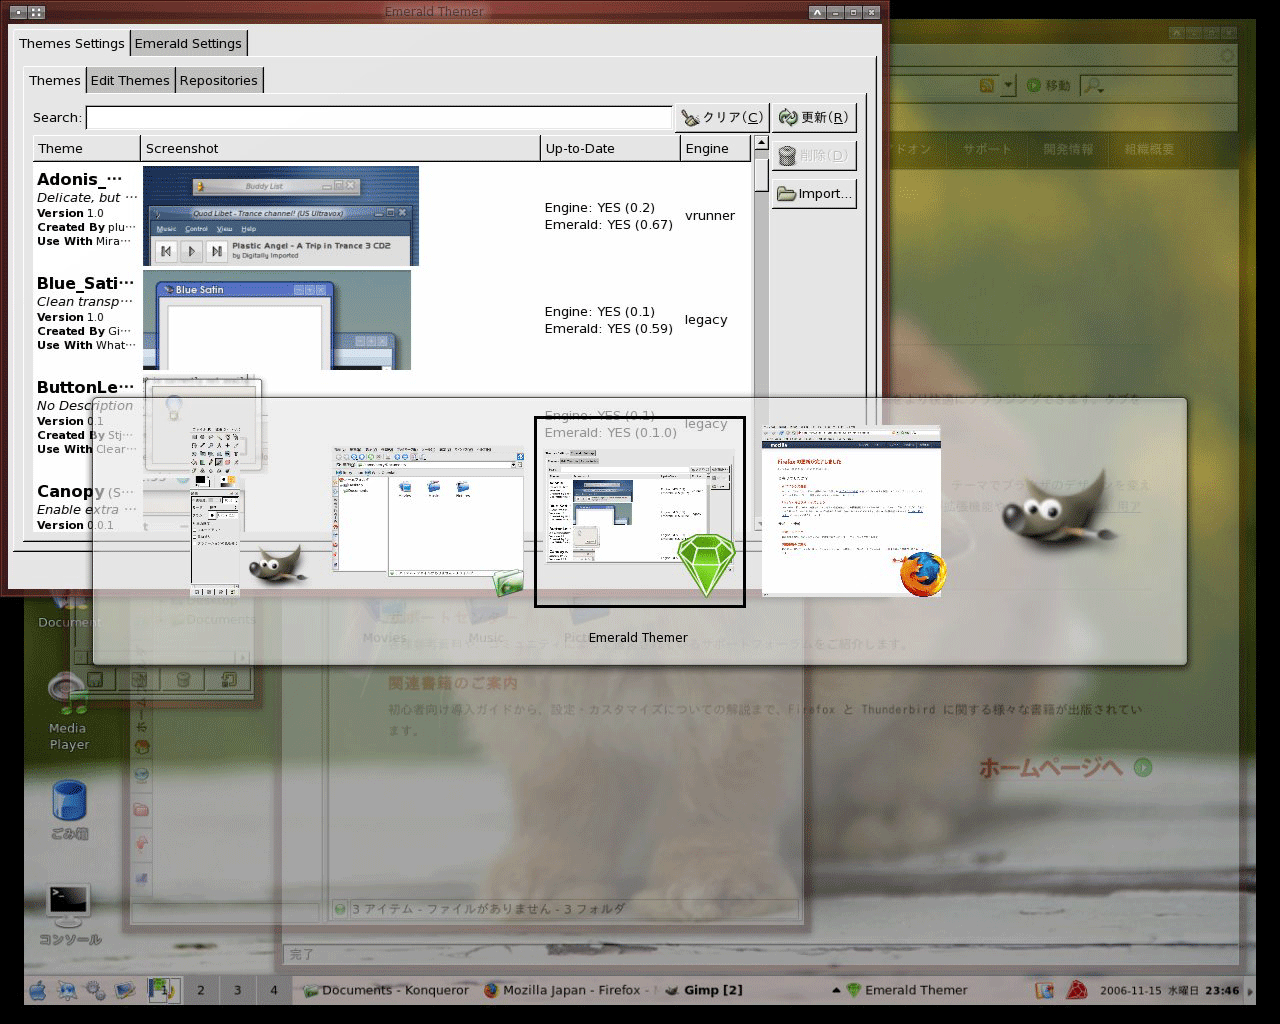Open the address bar dropdown arrow in Firefox
The image size is (1280, 1024).
pos(1009,86)
